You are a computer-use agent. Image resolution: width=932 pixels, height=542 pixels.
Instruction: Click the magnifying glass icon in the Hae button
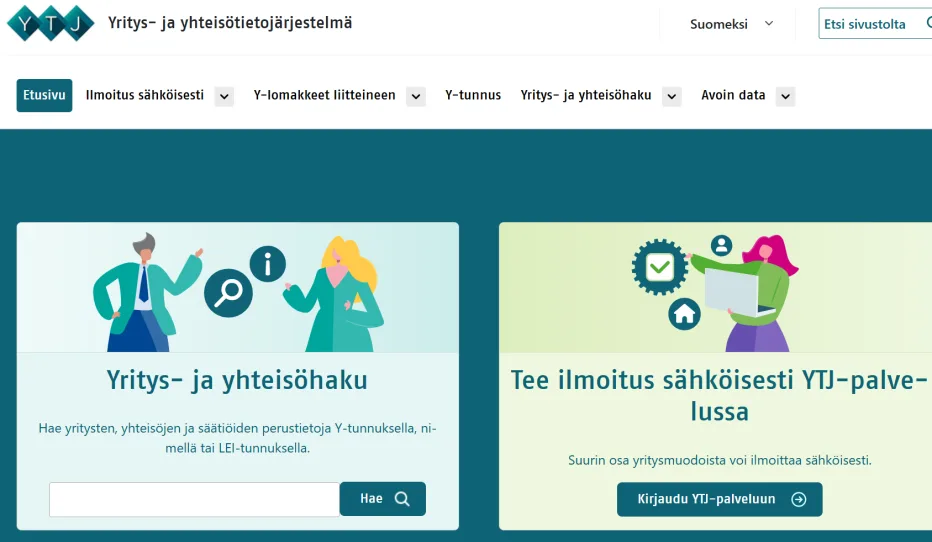[x=402, y=499]
